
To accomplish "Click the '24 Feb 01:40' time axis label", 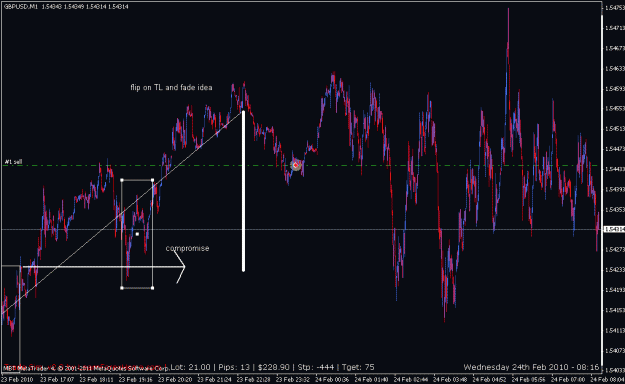I will tap(371, 380).
